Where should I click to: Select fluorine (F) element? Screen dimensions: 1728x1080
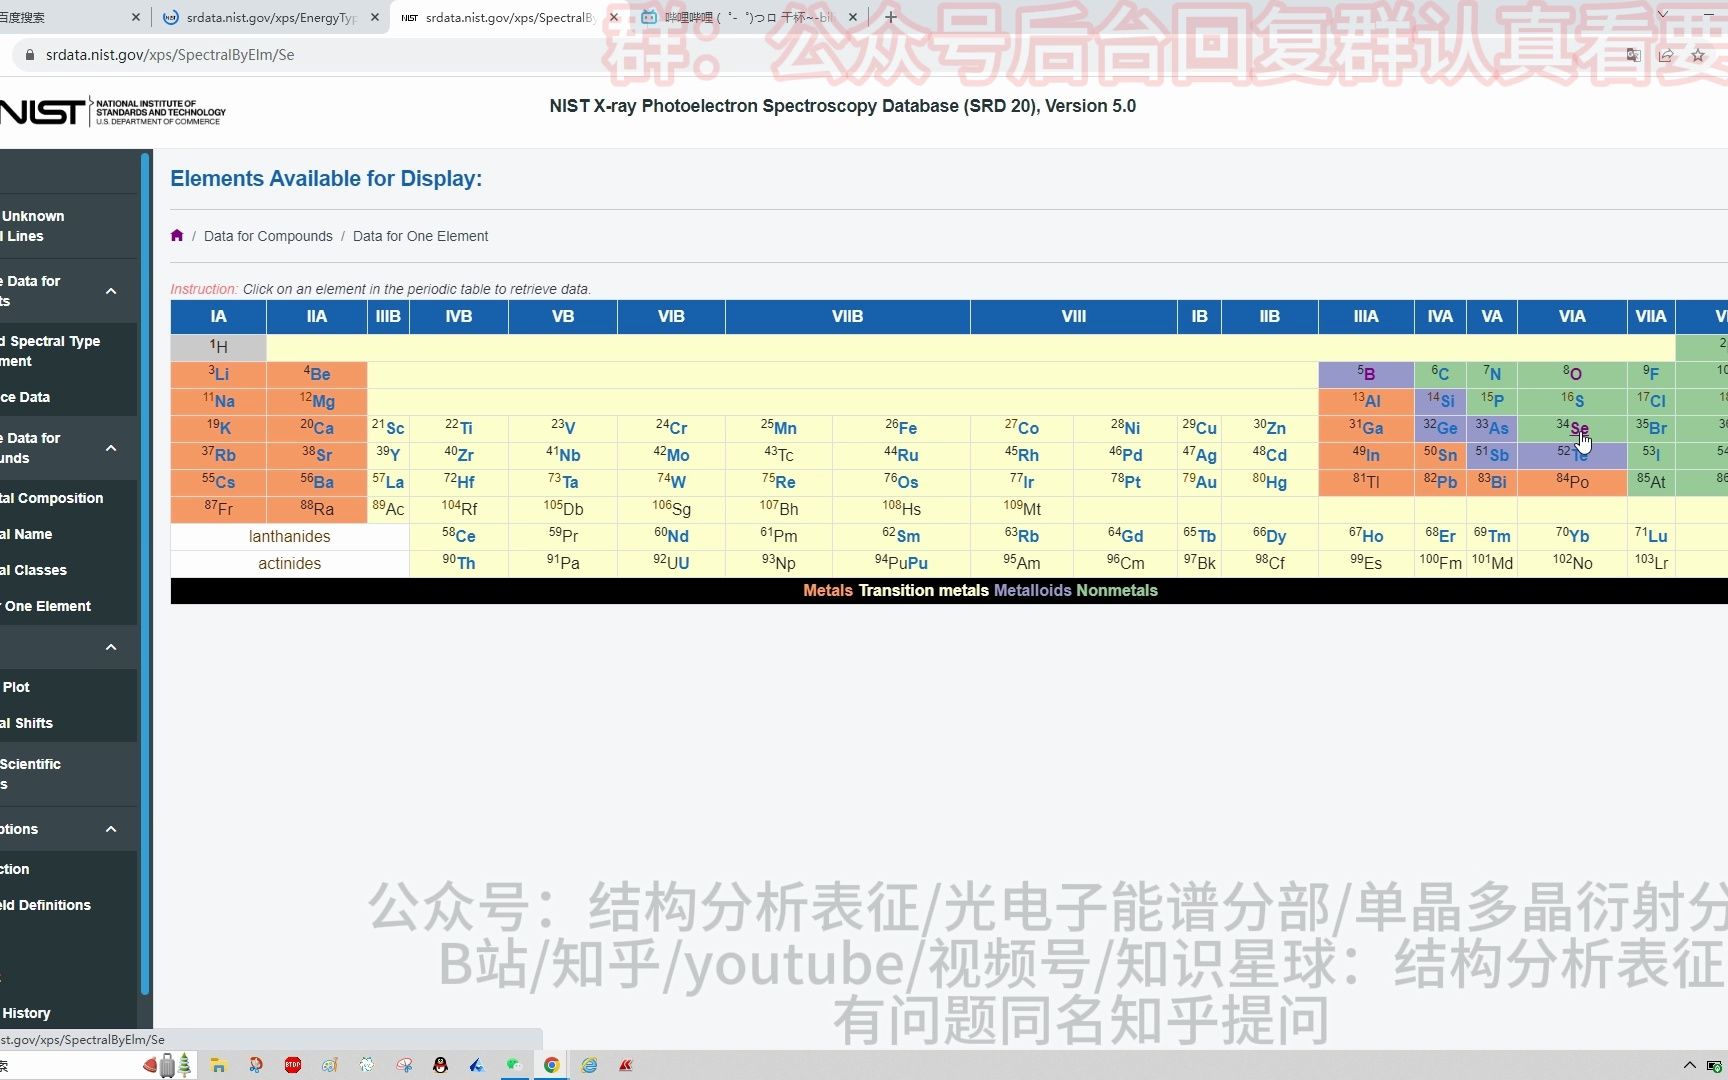(x=1650, y=373)
